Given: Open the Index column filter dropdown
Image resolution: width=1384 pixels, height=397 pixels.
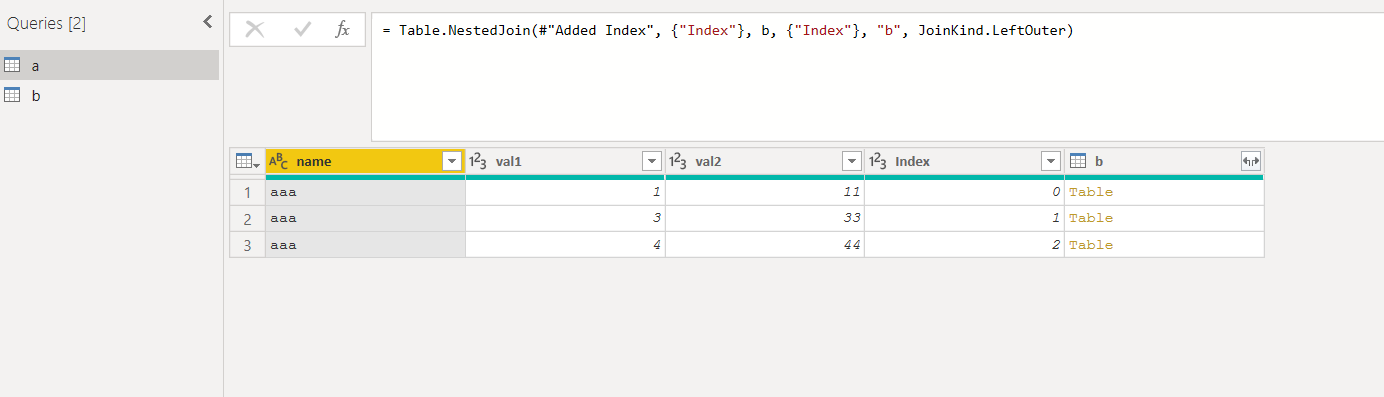Looking at the screenshot, I should pos(1051,161).
